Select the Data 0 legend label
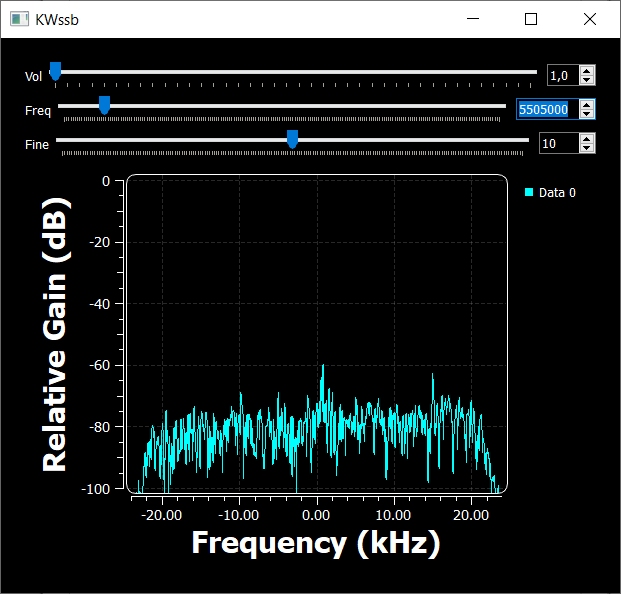The image size is (621, 594). point(557,193)
